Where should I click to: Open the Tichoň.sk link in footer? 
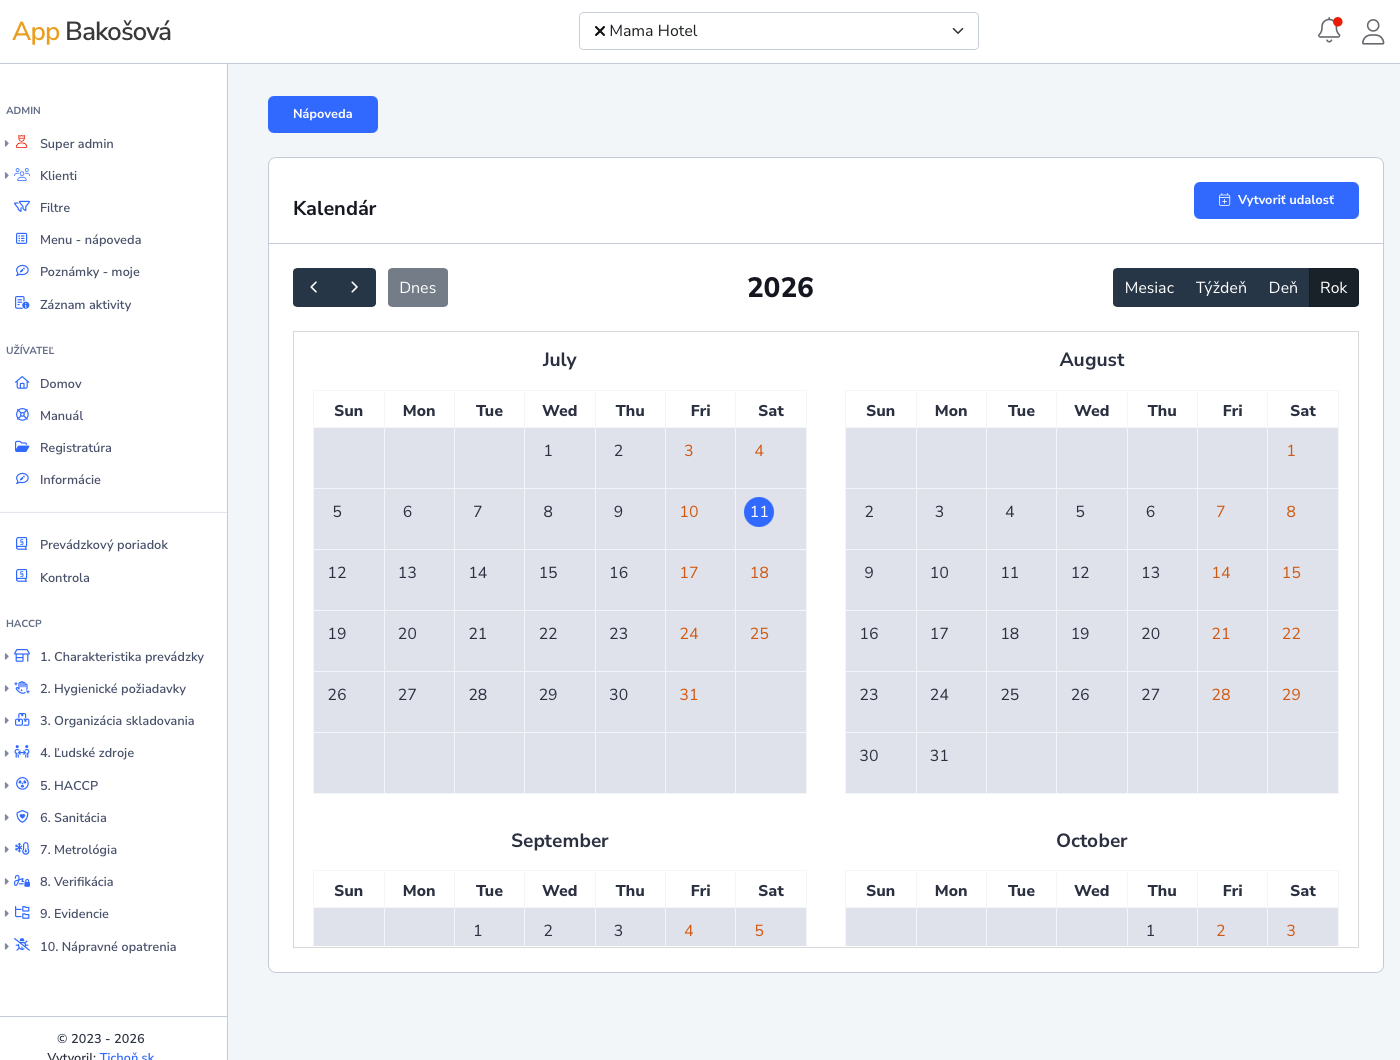click(127, 1055)
